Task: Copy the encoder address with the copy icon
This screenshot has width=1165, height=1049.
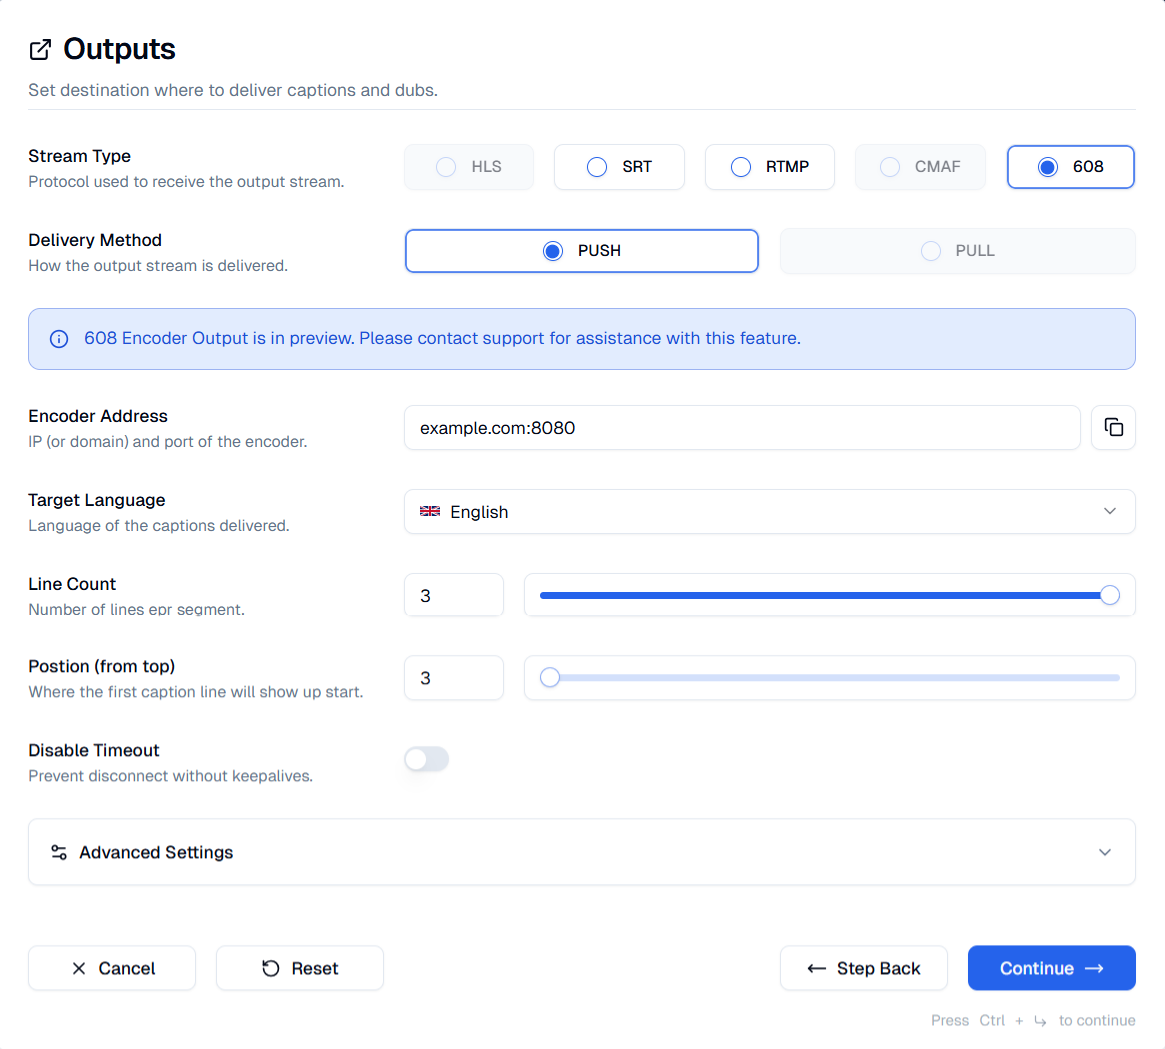Action: tap(1113, 427)
